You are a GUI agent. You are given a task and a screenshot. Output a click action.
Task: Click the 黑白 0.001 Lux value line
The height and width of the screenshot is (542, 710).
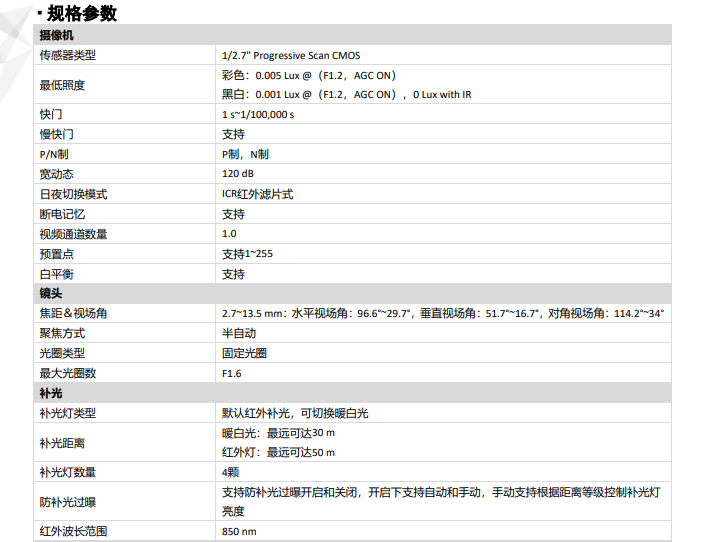[346, 95]
